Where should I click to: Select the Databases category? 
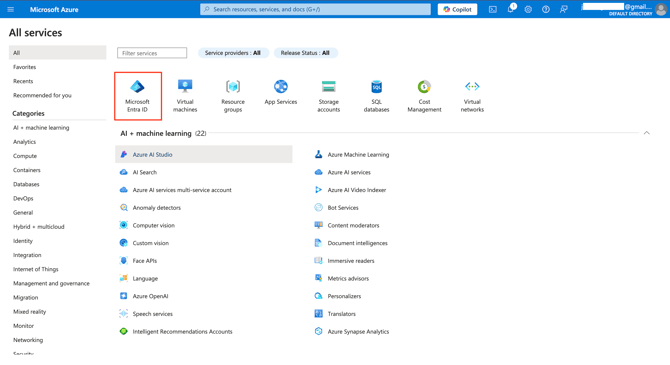[x=26, y=184]
